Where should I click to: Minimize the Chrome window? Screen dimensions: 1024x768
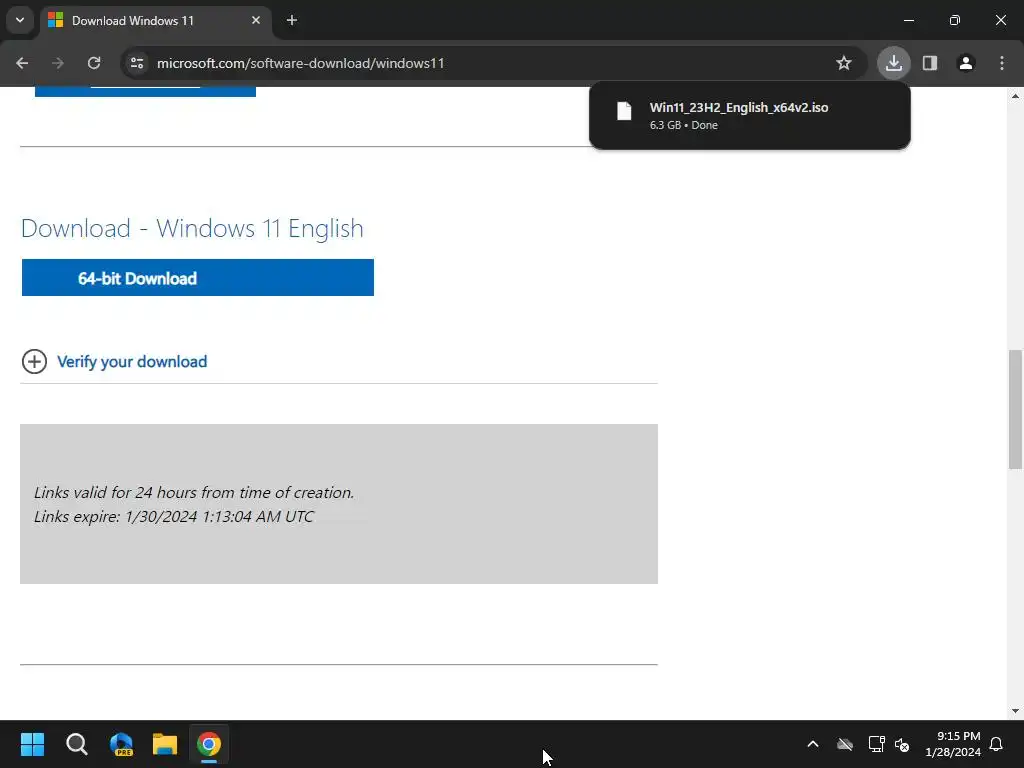[908, 20]
